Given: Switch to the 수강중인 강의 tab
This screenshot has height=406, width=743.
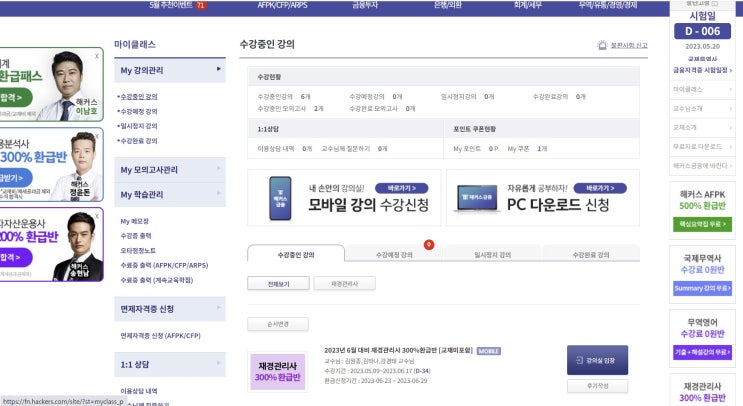Looking at the screenshot, I should click(296, 254).
